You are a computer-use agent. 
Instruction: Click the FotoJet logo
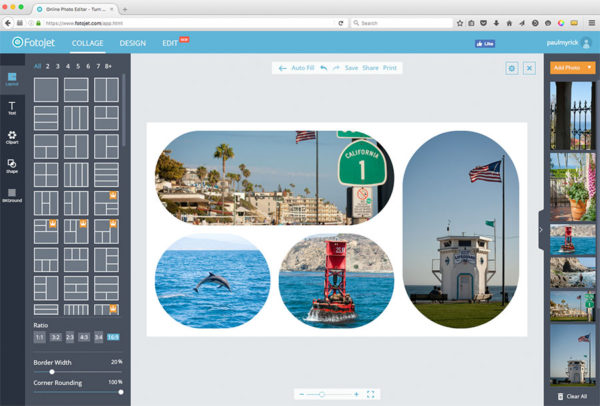click(x=34, y=42)
